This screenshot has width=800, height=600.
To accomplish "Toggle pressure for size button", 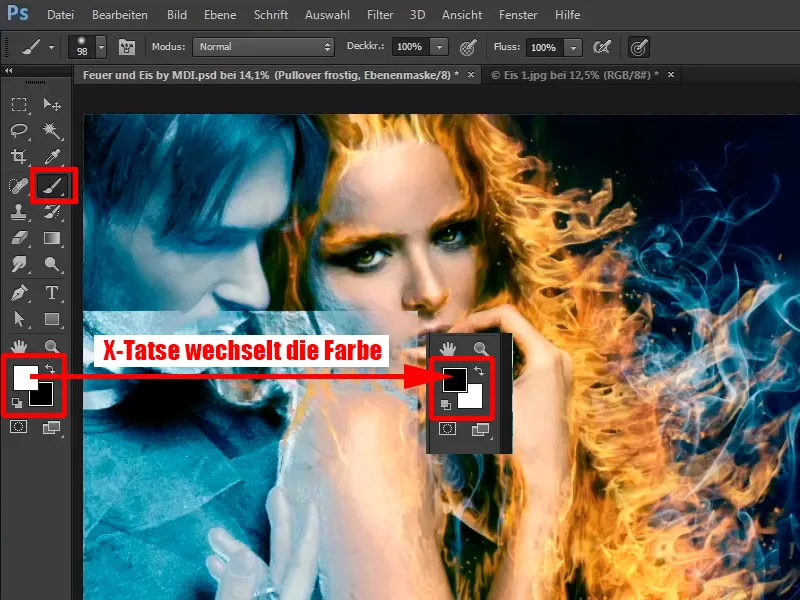I will [x=639, y=47].
